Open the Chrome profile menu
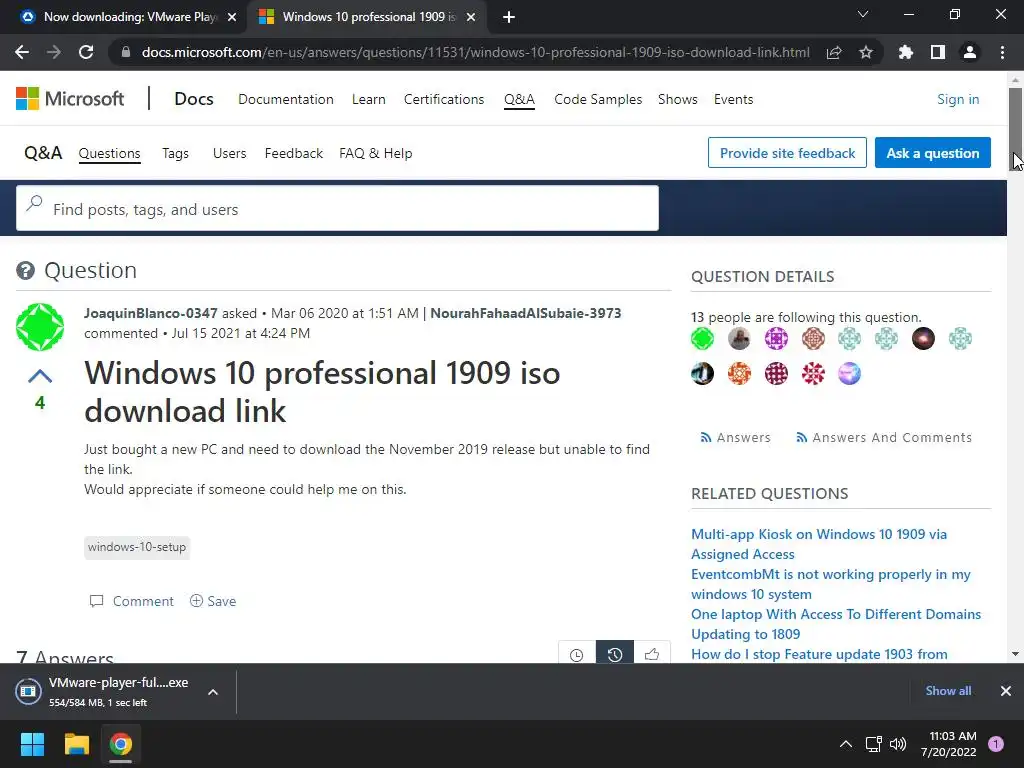This screenshot has height=768, width=1024. pos(970,52)
